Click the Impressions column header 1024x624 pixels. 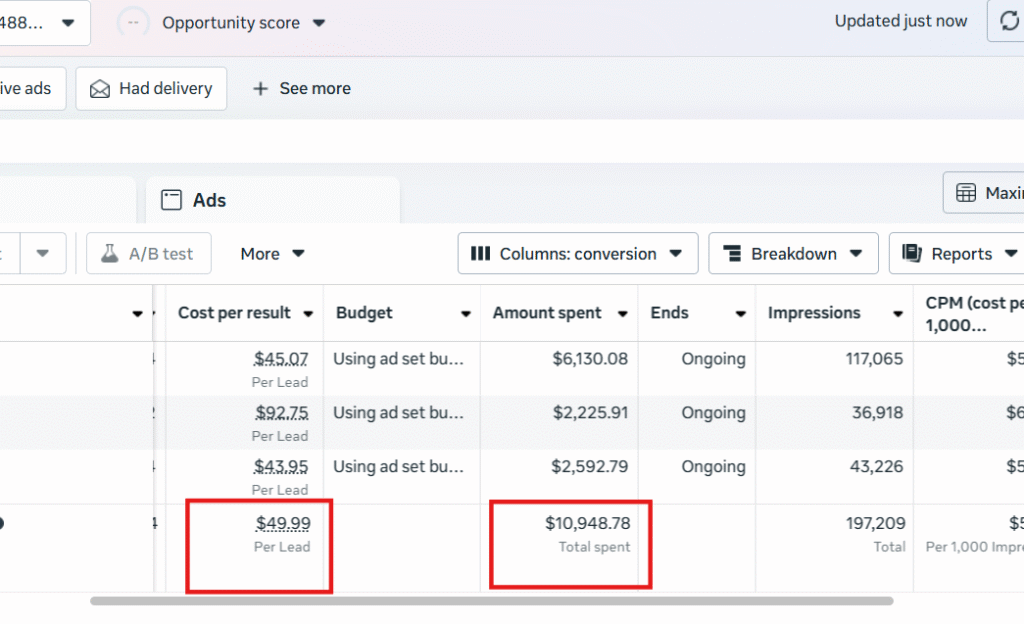click(x=814, y=313)
